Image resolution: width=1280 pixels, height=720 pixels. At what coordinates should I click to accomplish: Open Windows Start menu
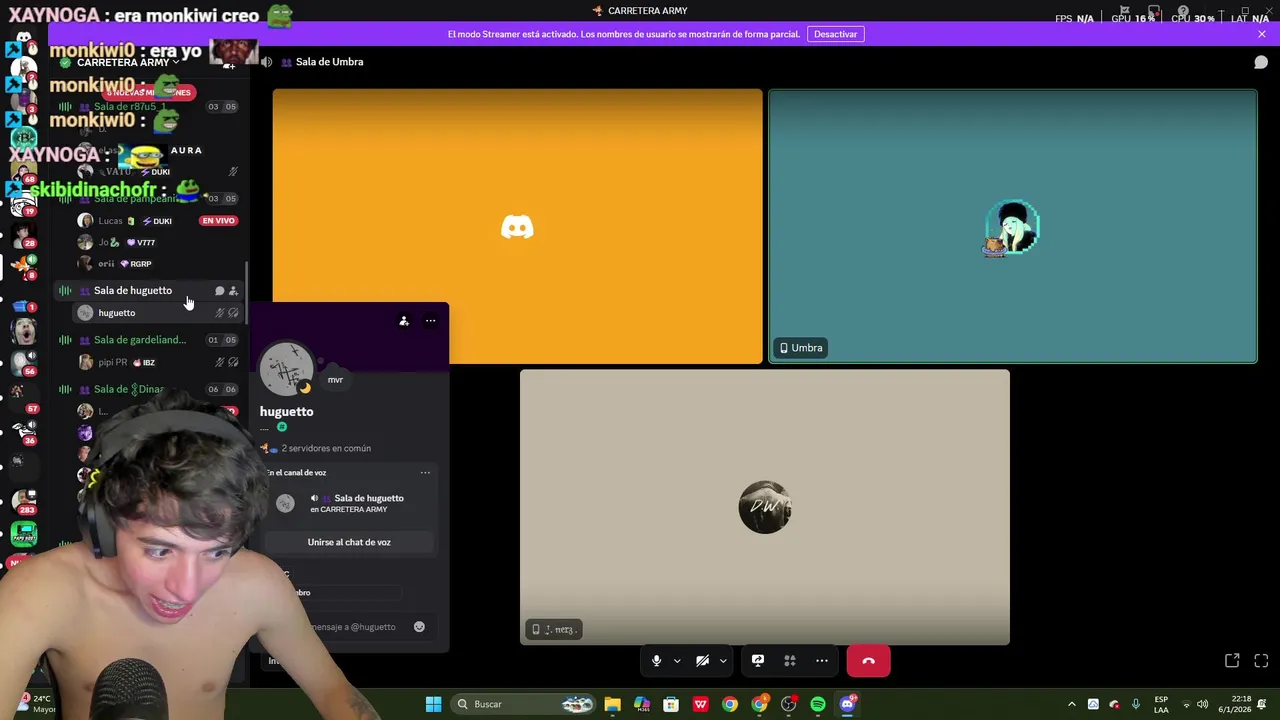pos(433,704)
